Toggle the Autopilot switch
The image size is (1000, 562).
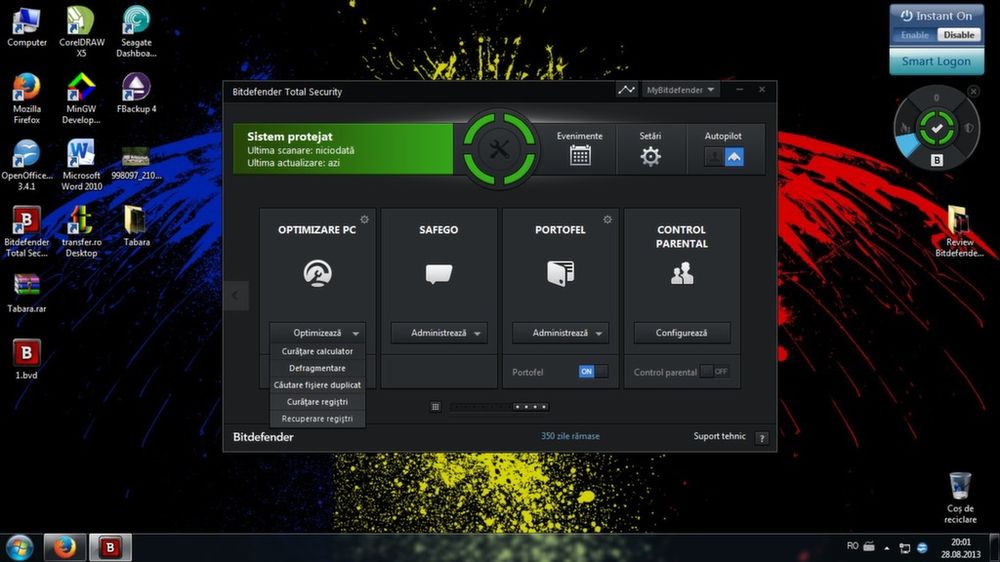pos(724,156)
